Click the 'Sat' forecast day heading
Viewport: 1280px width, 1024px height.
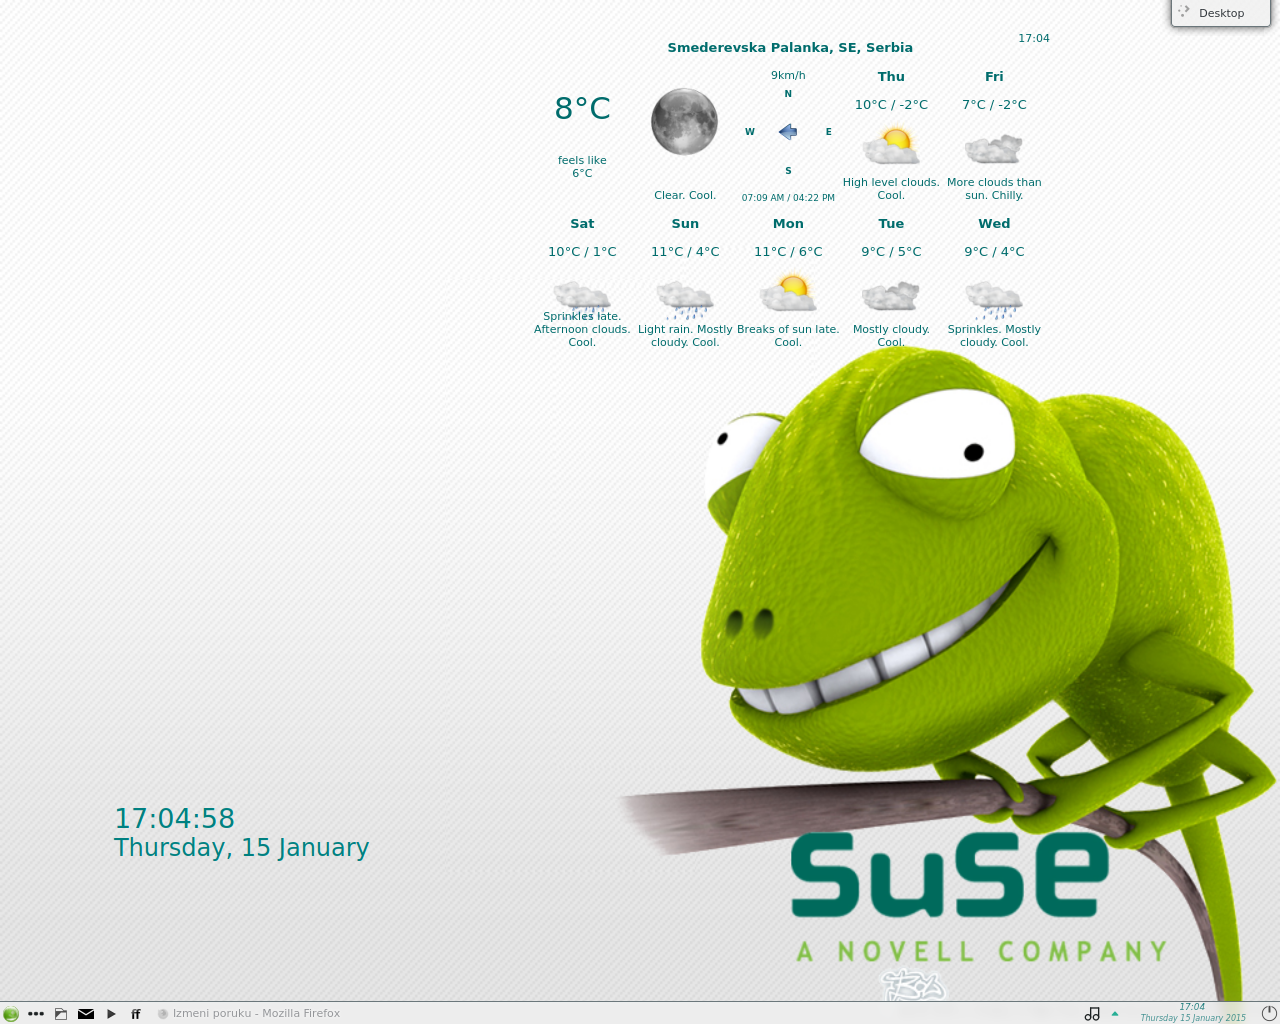tap(582, 224)
